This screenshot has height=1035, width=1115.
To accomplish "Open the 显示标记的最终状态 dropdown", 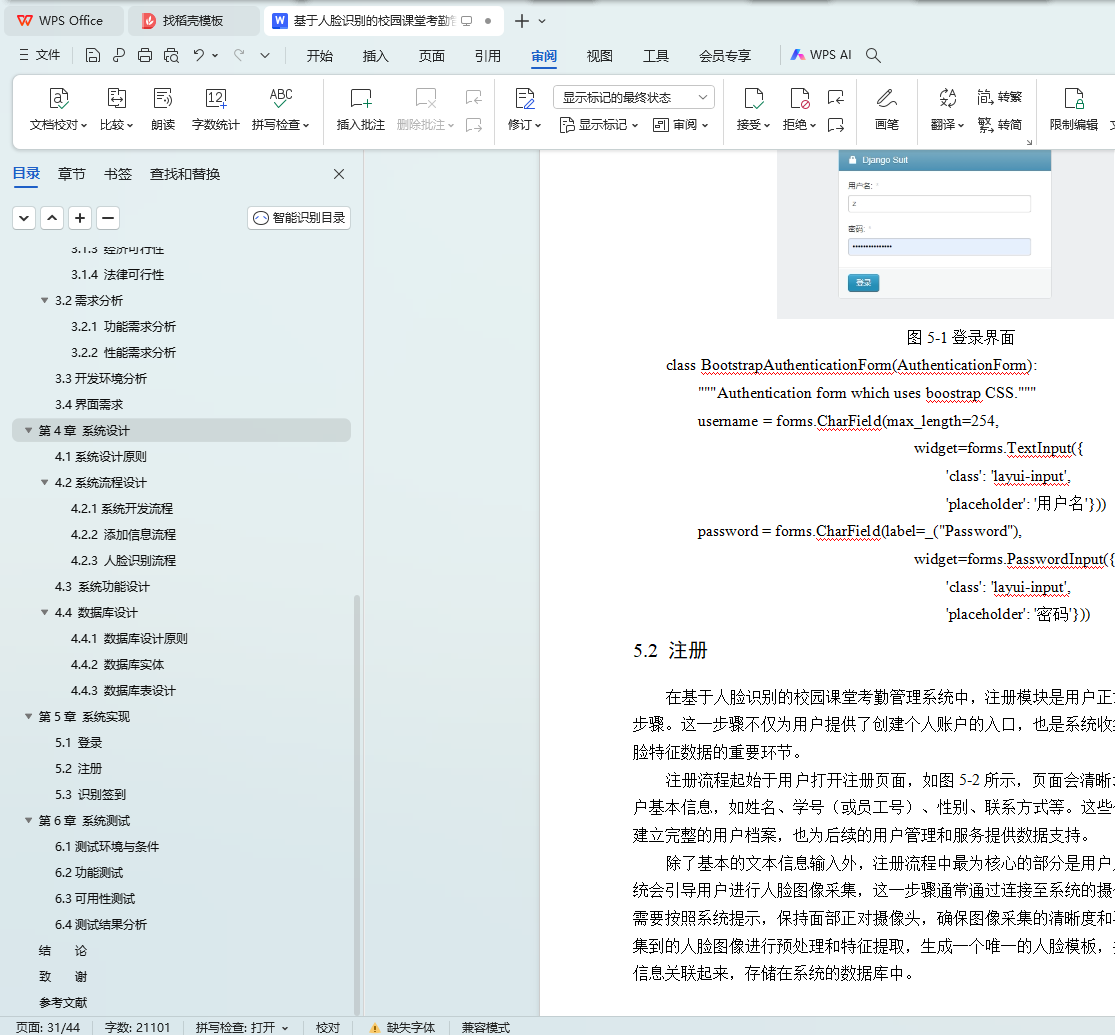I will (x=634, y=97).
